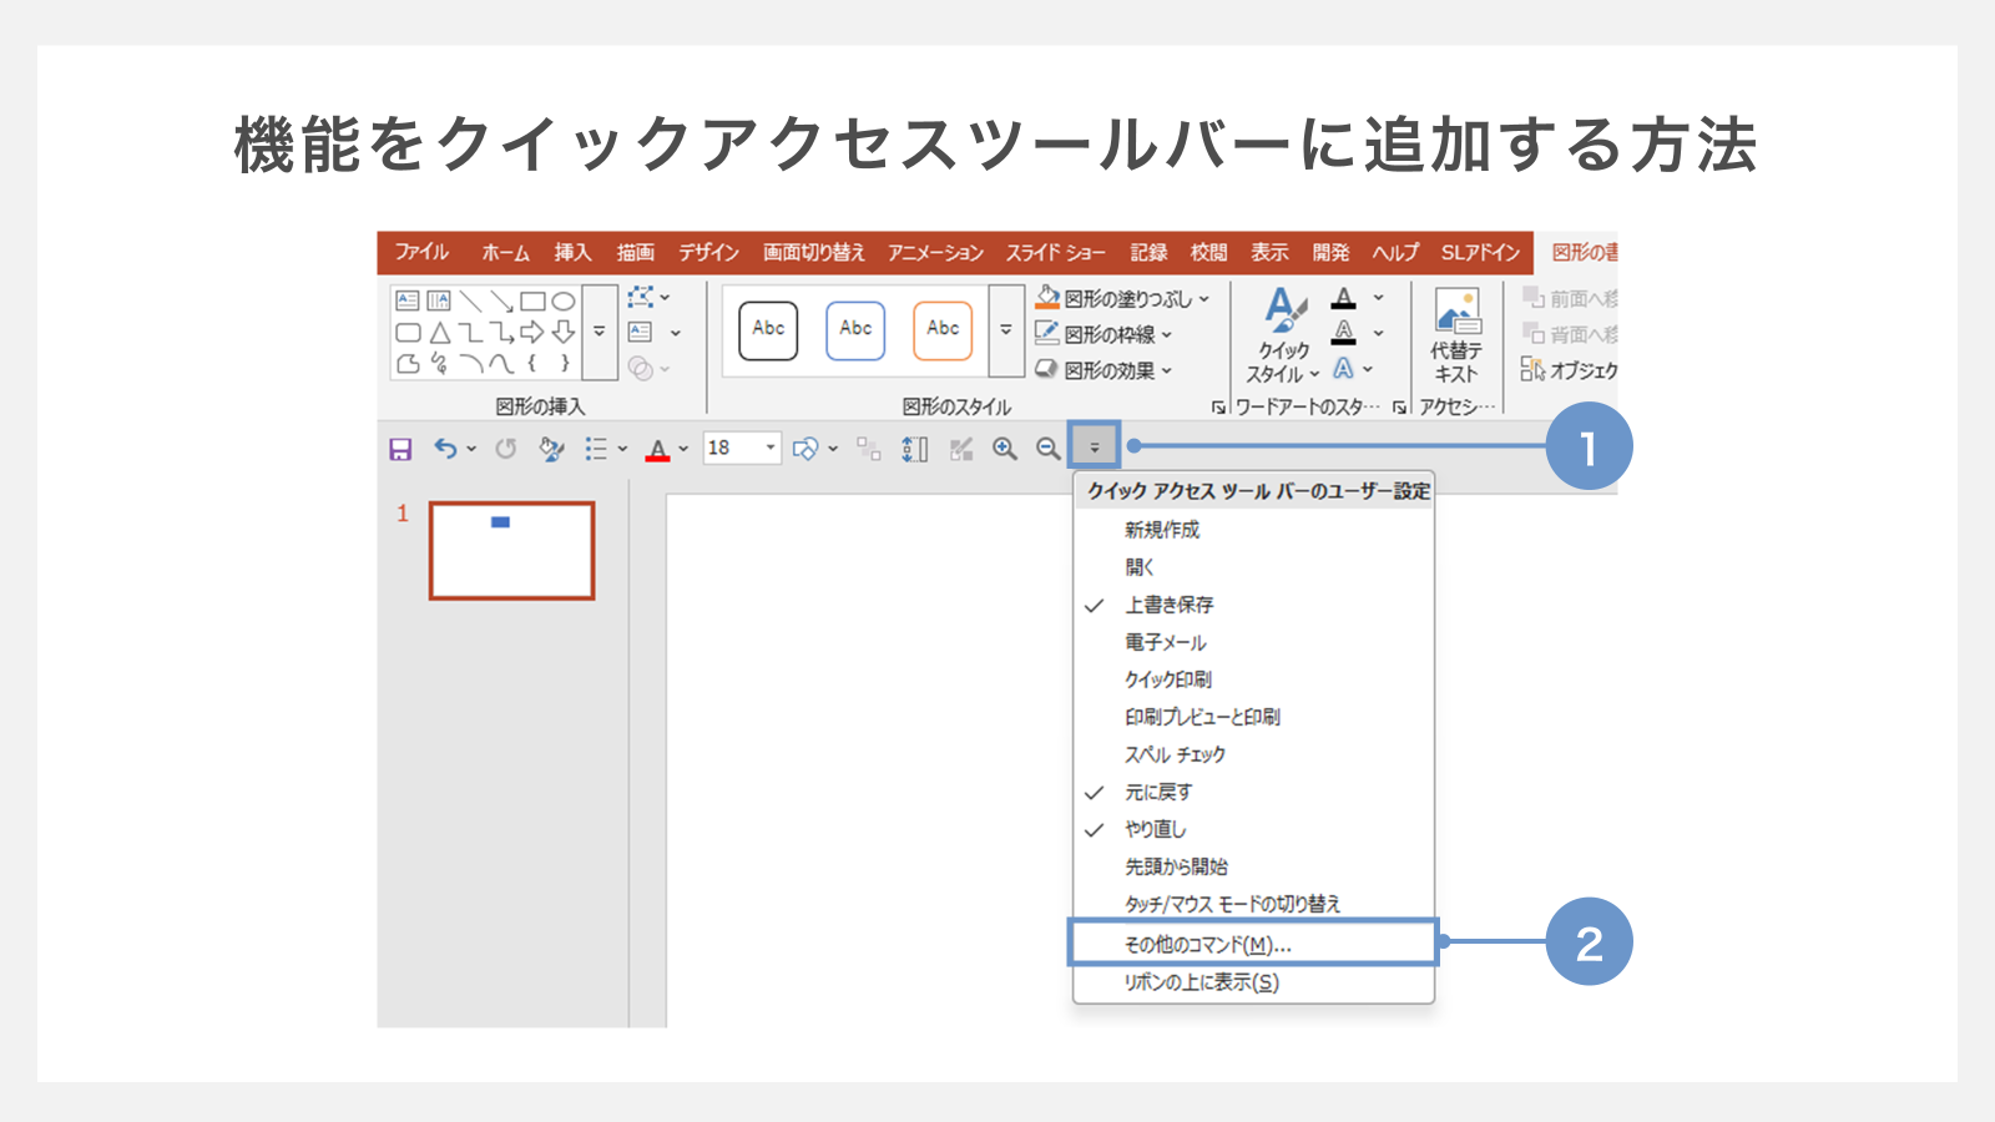Click the Edit Shape points icon

click(640, 297)
